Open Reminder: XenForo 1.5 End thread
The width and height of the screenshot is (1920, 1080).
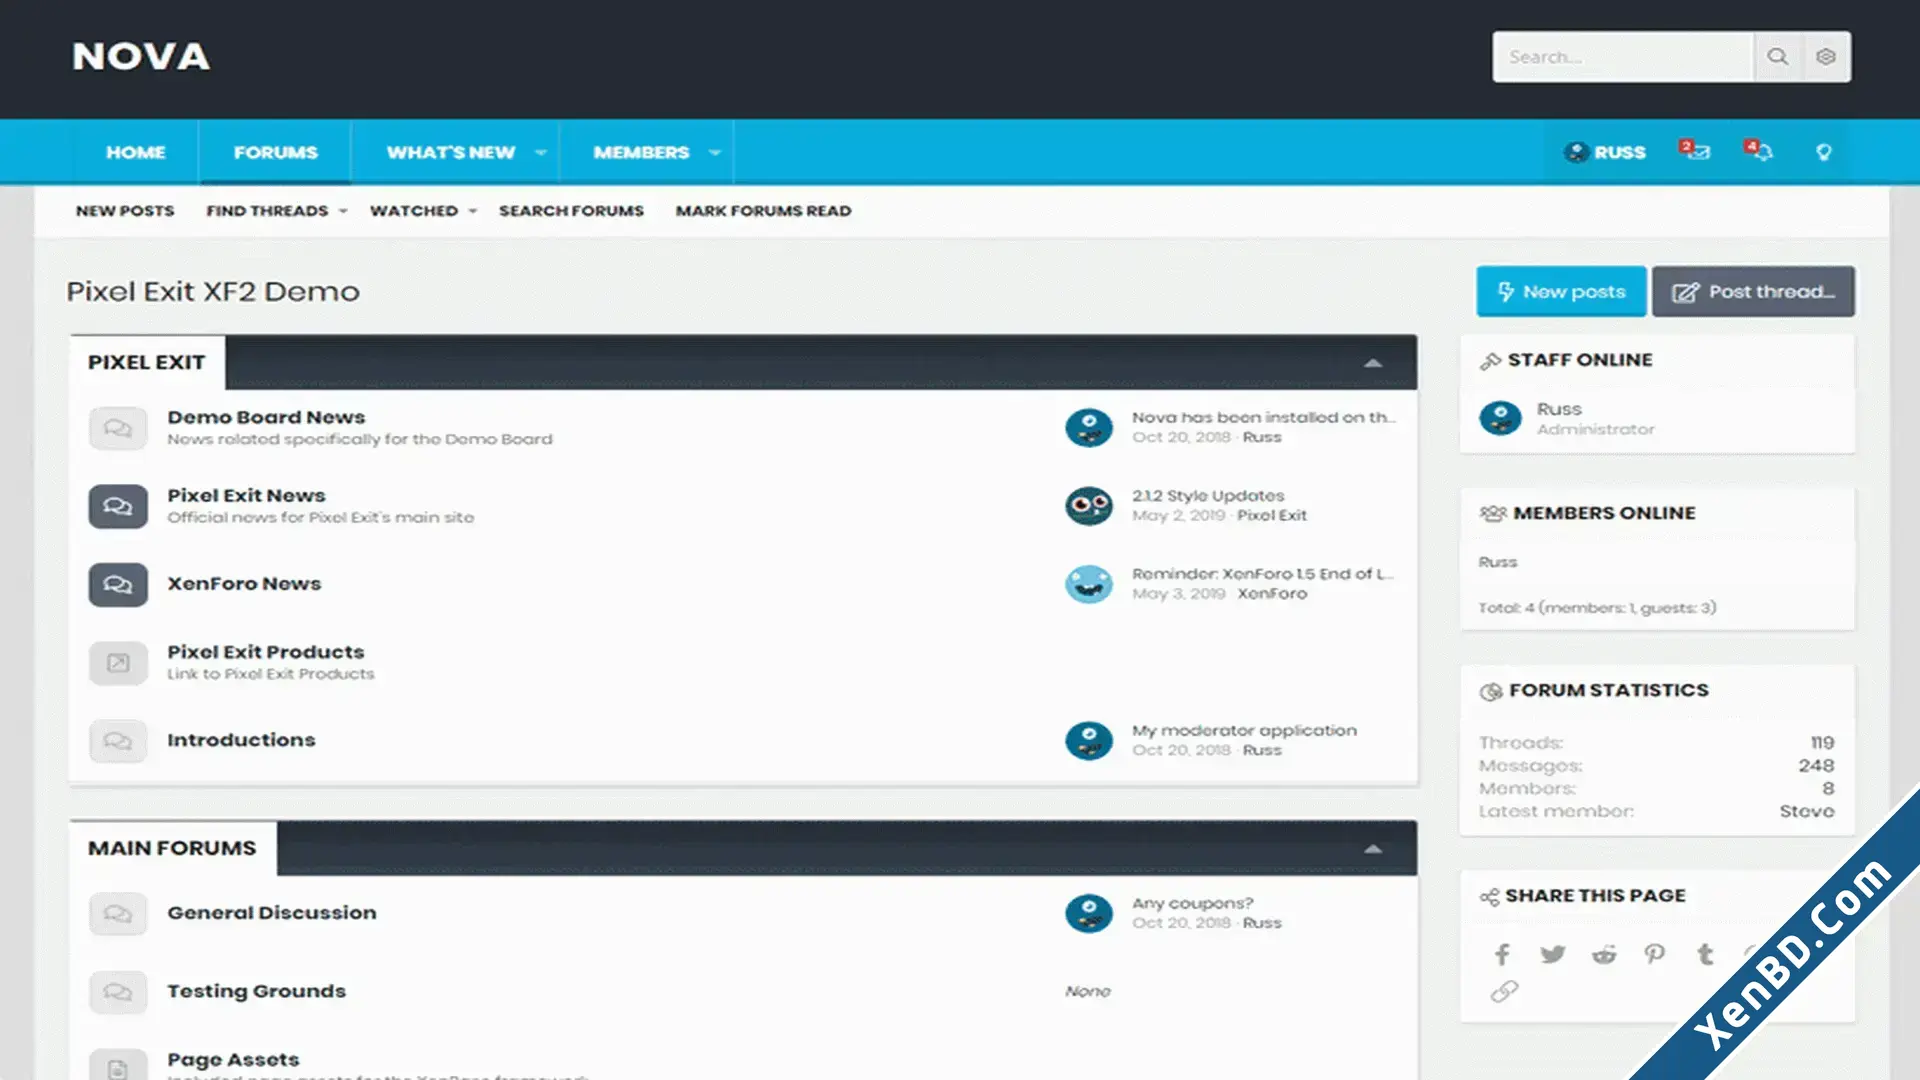1263,574
